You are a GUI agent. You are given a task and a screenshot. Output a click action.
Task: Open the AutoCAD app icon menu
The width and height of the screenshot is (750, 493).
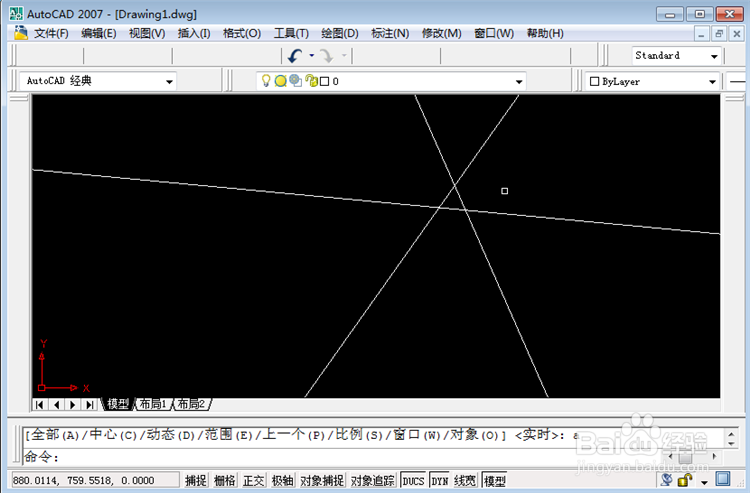click(x=16, y=14)
